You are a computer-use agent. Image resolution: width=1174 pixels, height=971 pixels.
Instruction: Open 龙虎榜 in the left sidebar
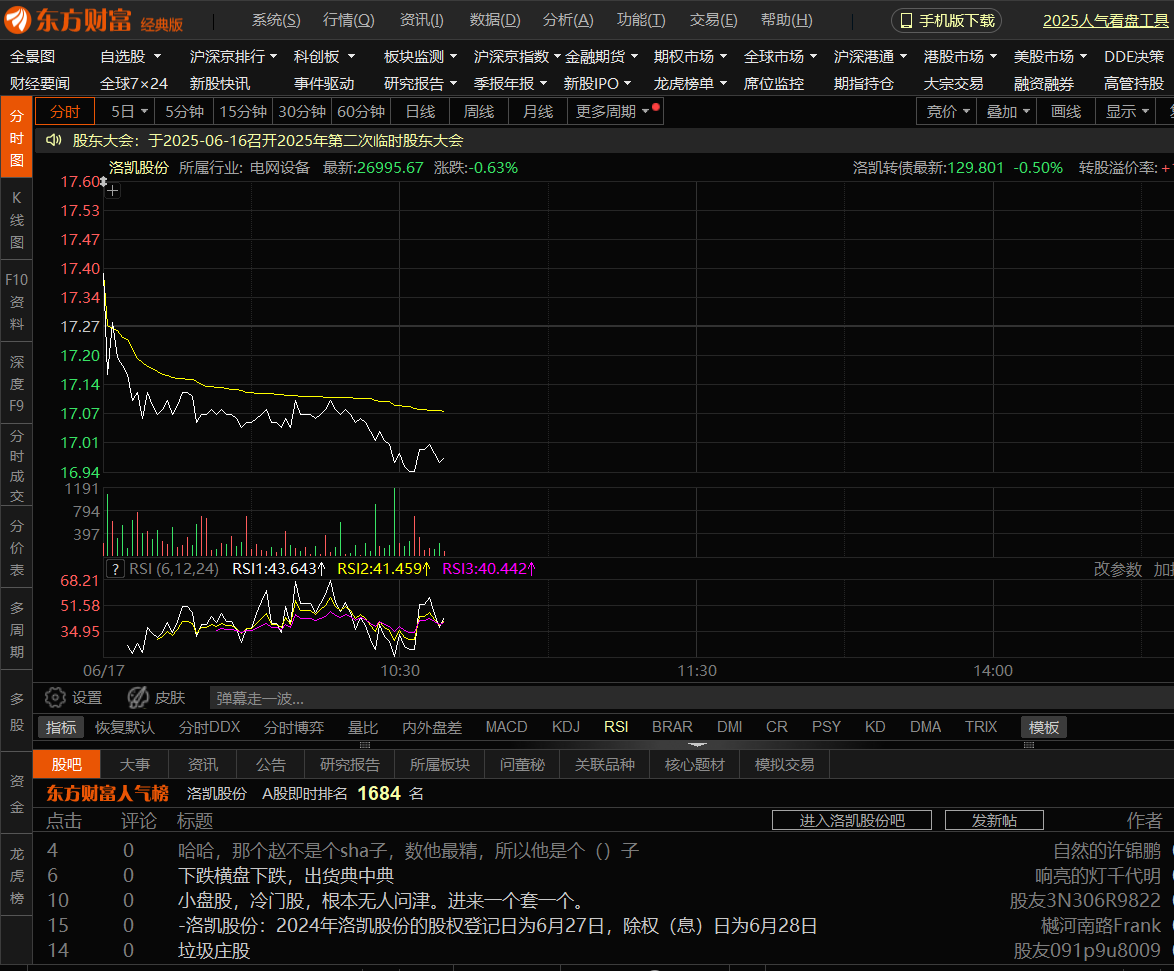tap(16, 876)
